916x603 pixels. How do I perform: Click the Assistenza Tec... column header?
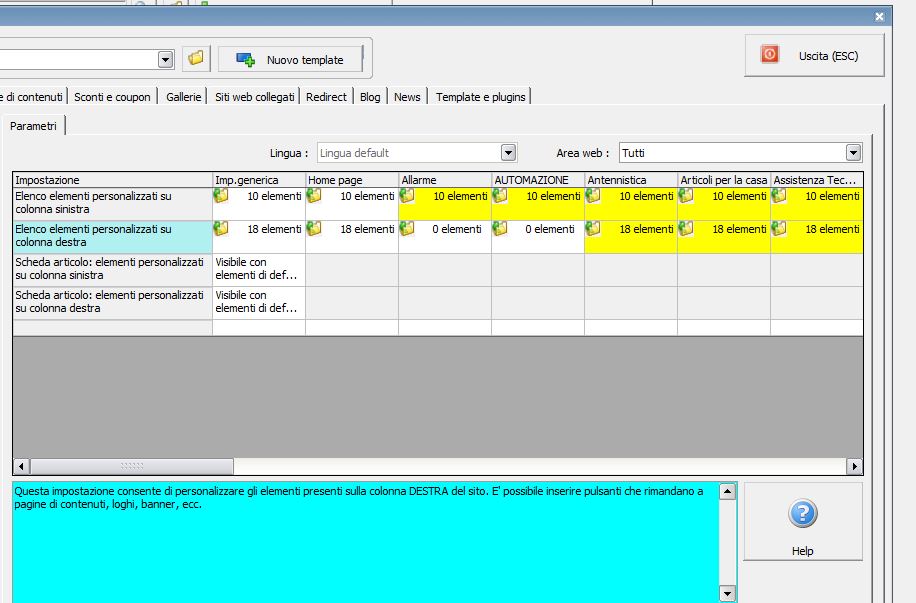816,180
